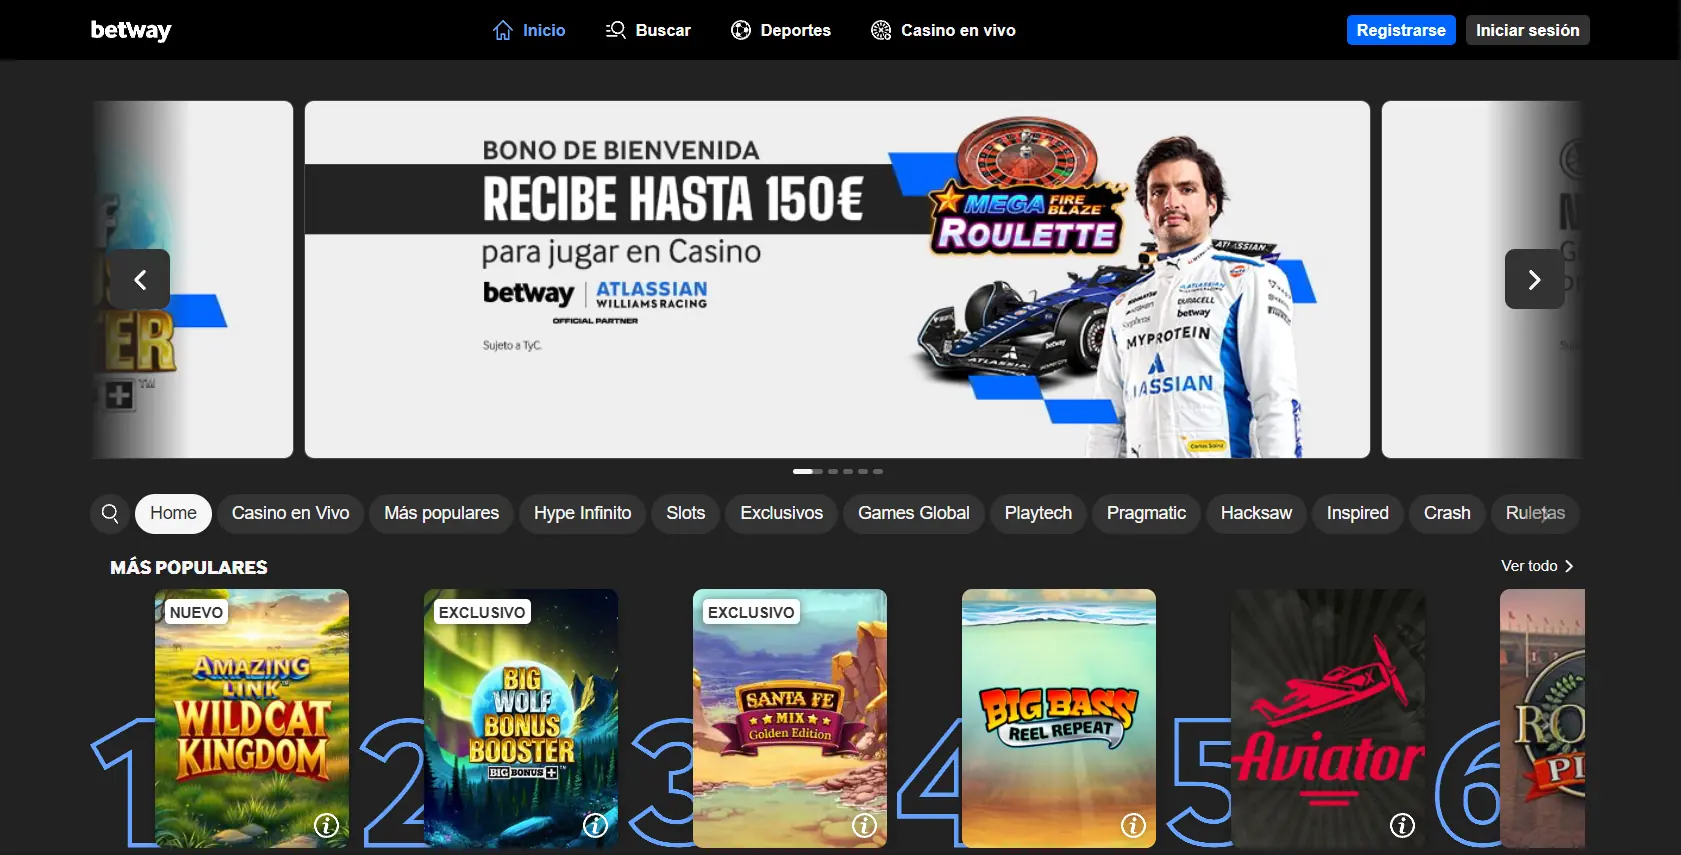The image size is (1681, 855).
Task: Show info for Wildcat Kingdom game
Action: coord(327,825)
